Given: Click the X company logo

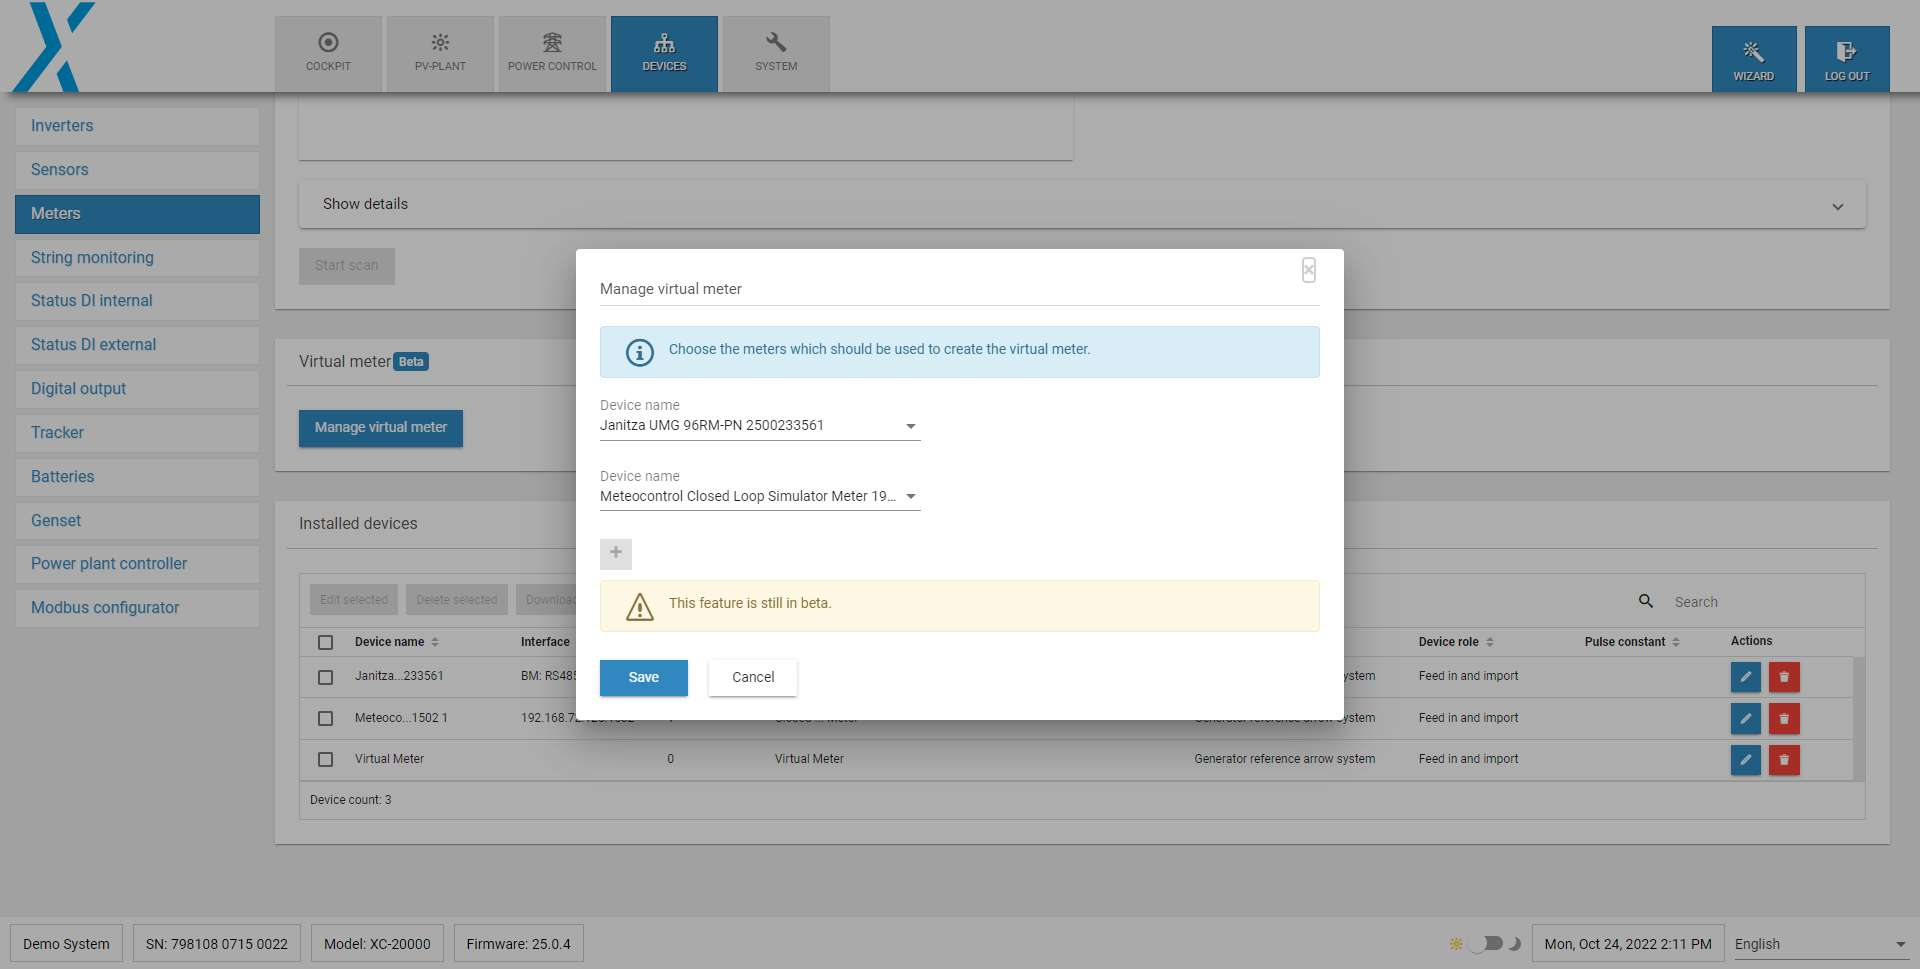Looking at the screenshot, I should pos(54,46).
